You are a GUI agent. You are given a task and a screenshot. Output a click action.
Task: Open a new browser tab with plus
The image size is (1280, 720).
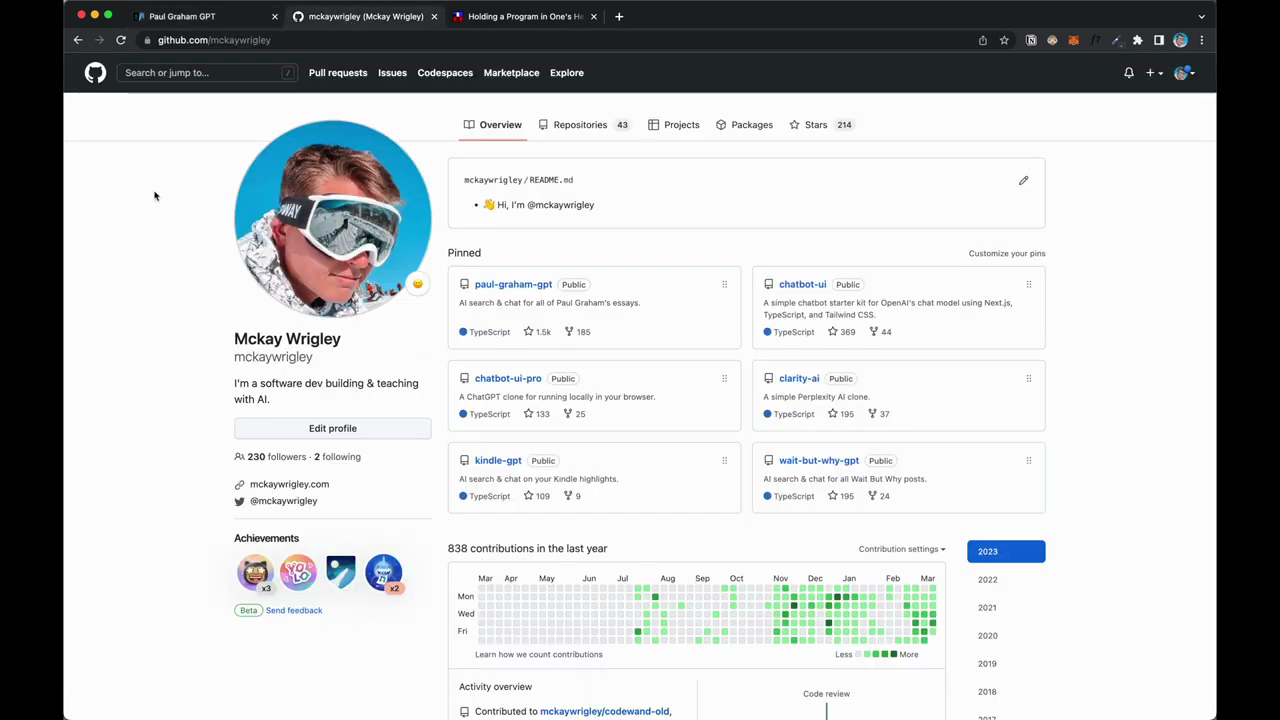click(619, 16)
